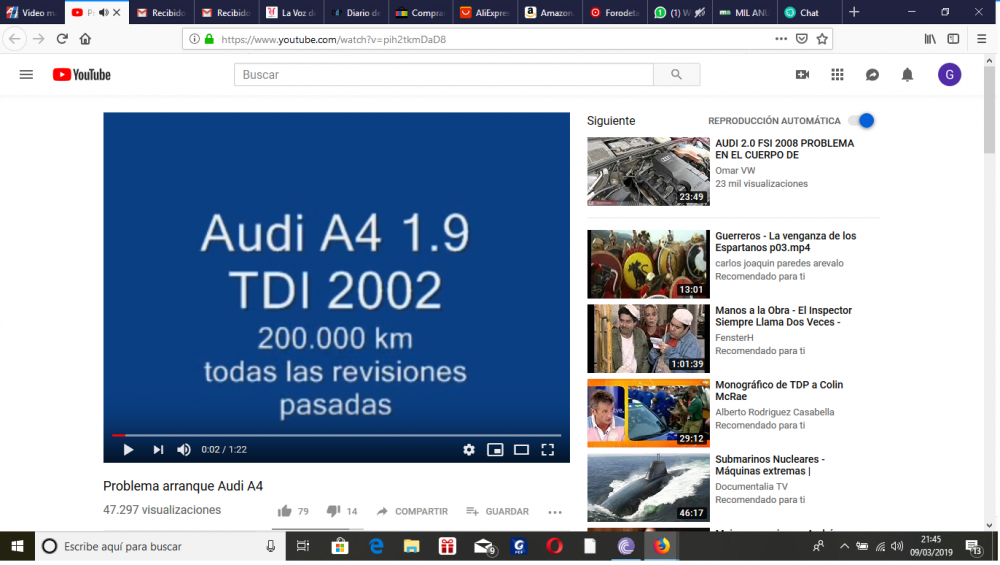The height and width of the screenshot is (565, 1000).
Task: Open Monográfico de TDP a Colin McRae thumbnail
Action: (648, 413)
